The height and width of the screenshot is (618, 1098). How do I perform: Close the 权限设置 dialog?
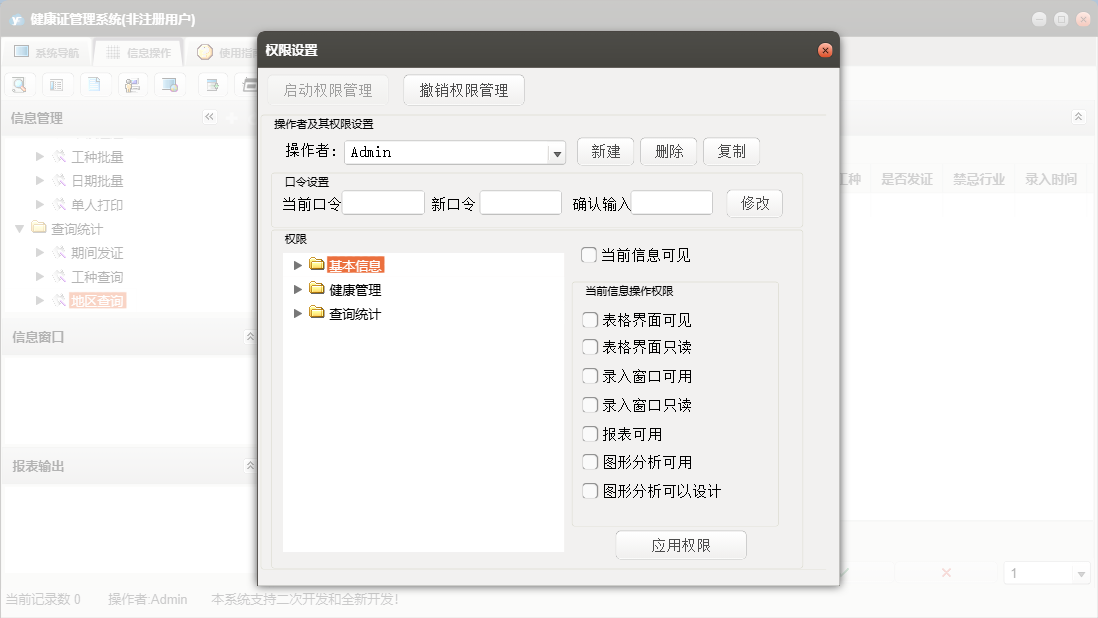tap(825, 50)
